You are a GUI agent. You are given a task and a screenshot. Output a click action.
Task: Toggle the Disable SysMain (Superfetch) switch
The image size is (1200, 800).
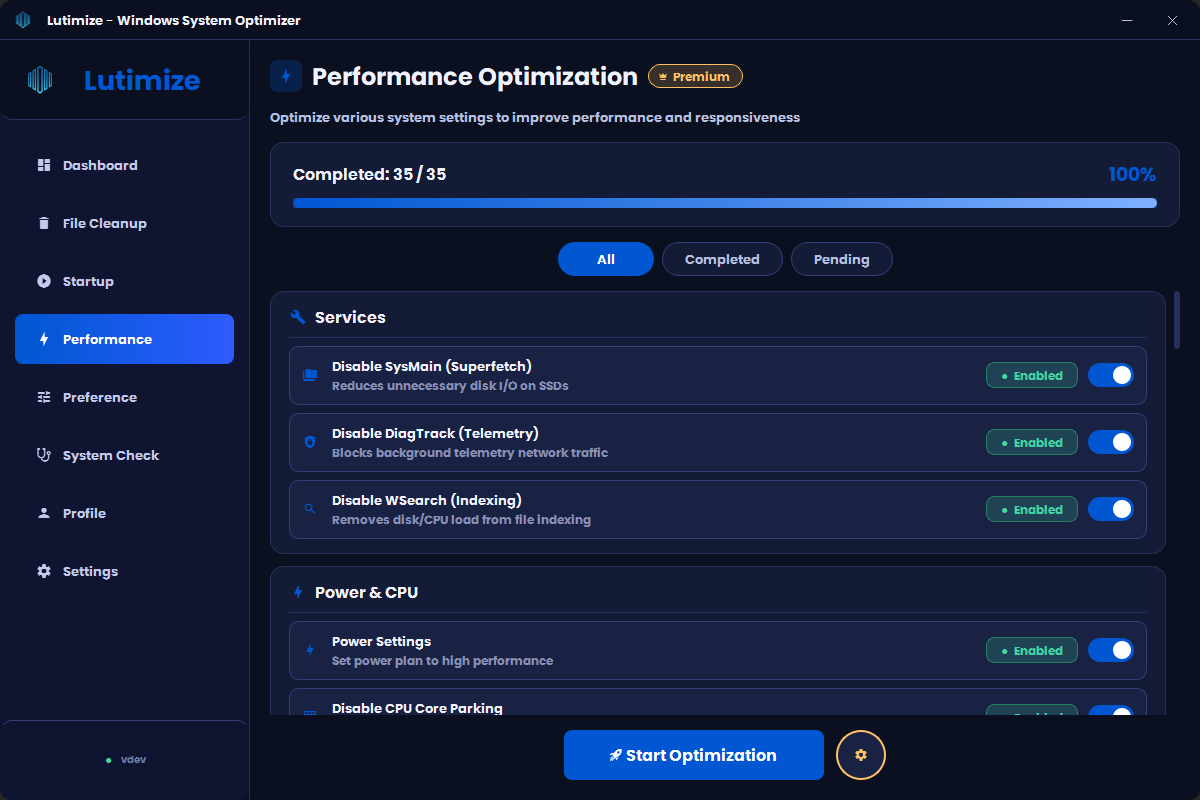[x=1111, y=375]
